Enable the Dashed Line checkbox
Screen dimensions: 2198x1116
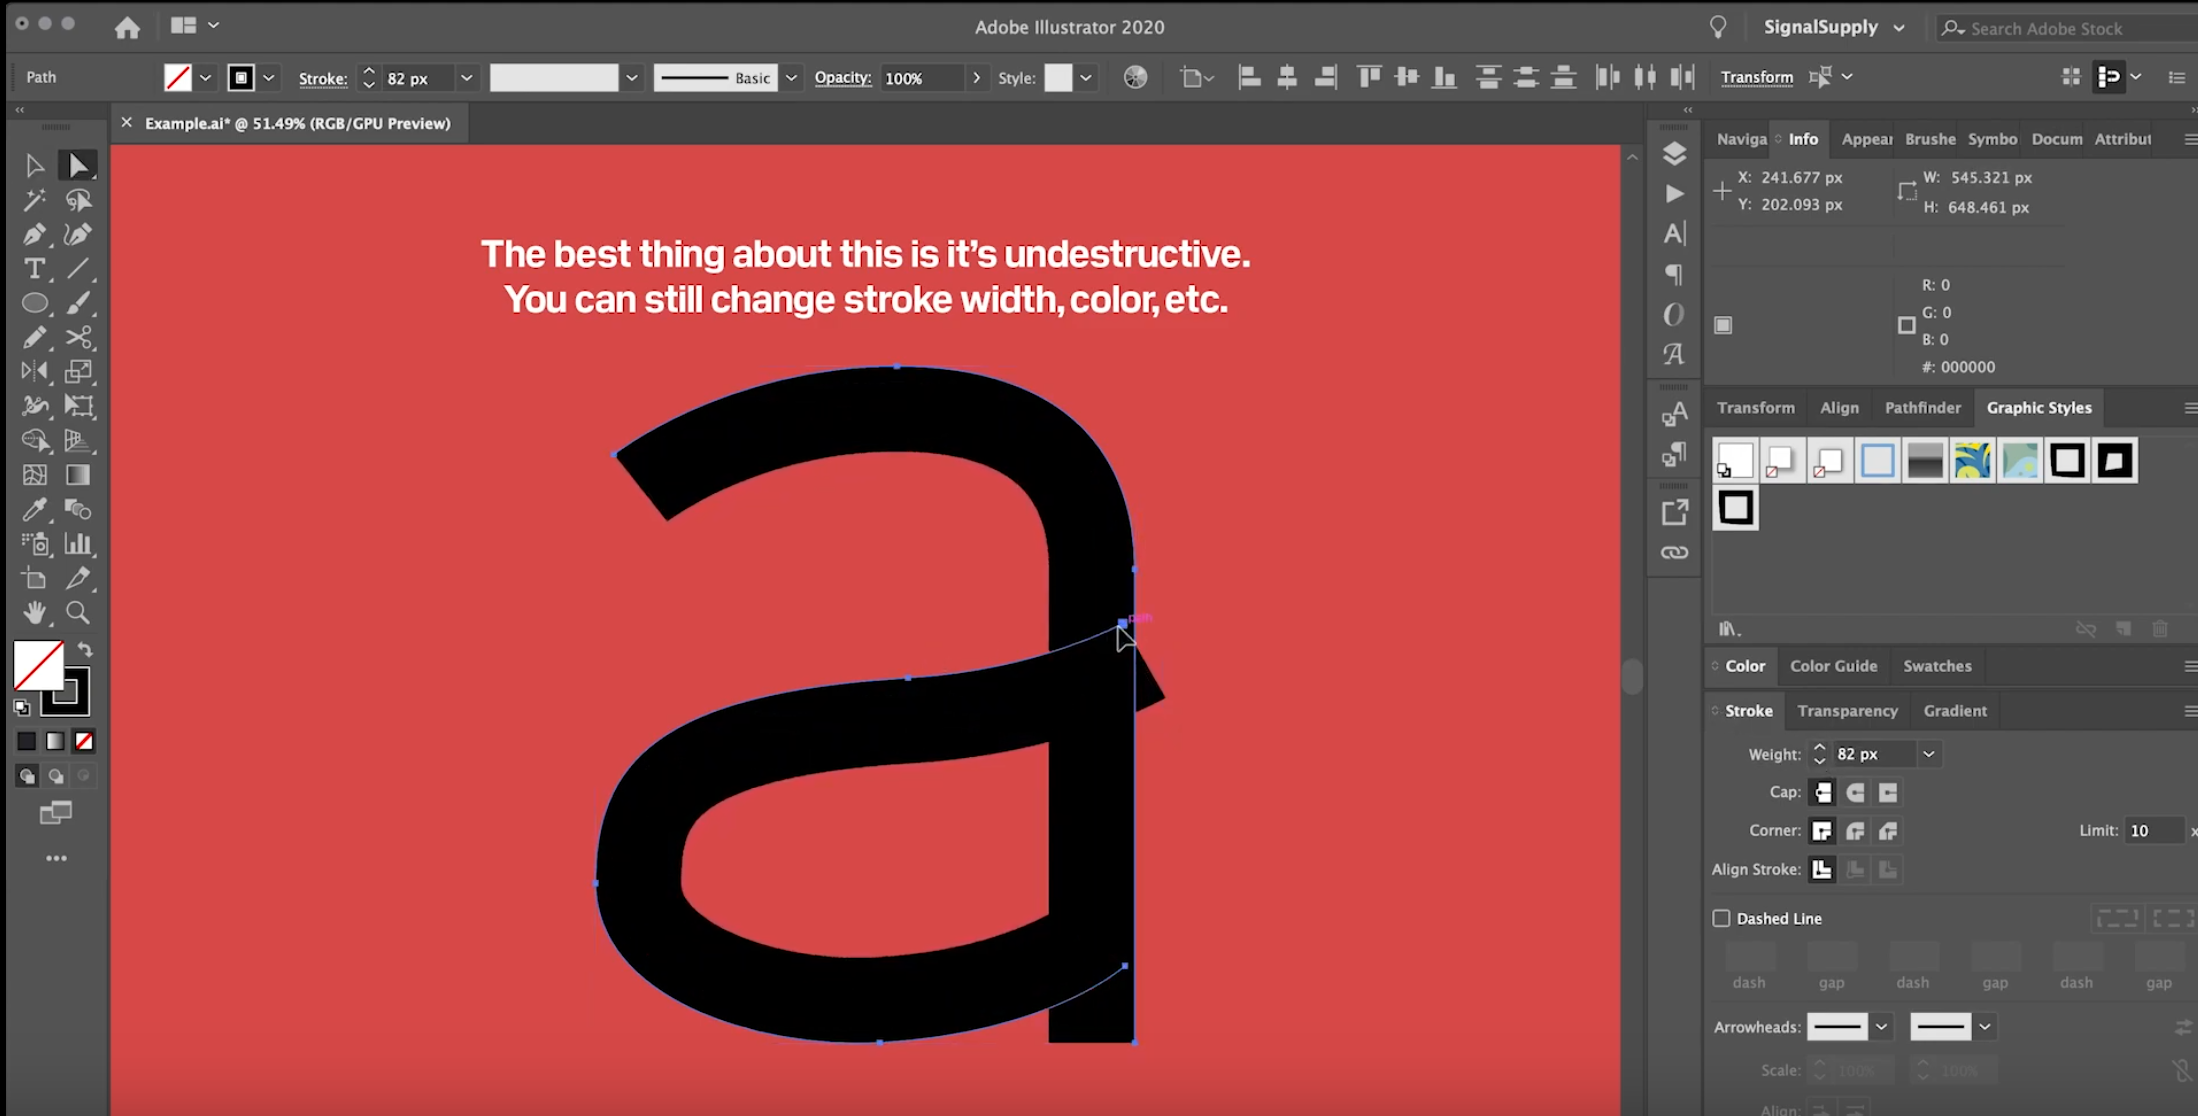1721,918
